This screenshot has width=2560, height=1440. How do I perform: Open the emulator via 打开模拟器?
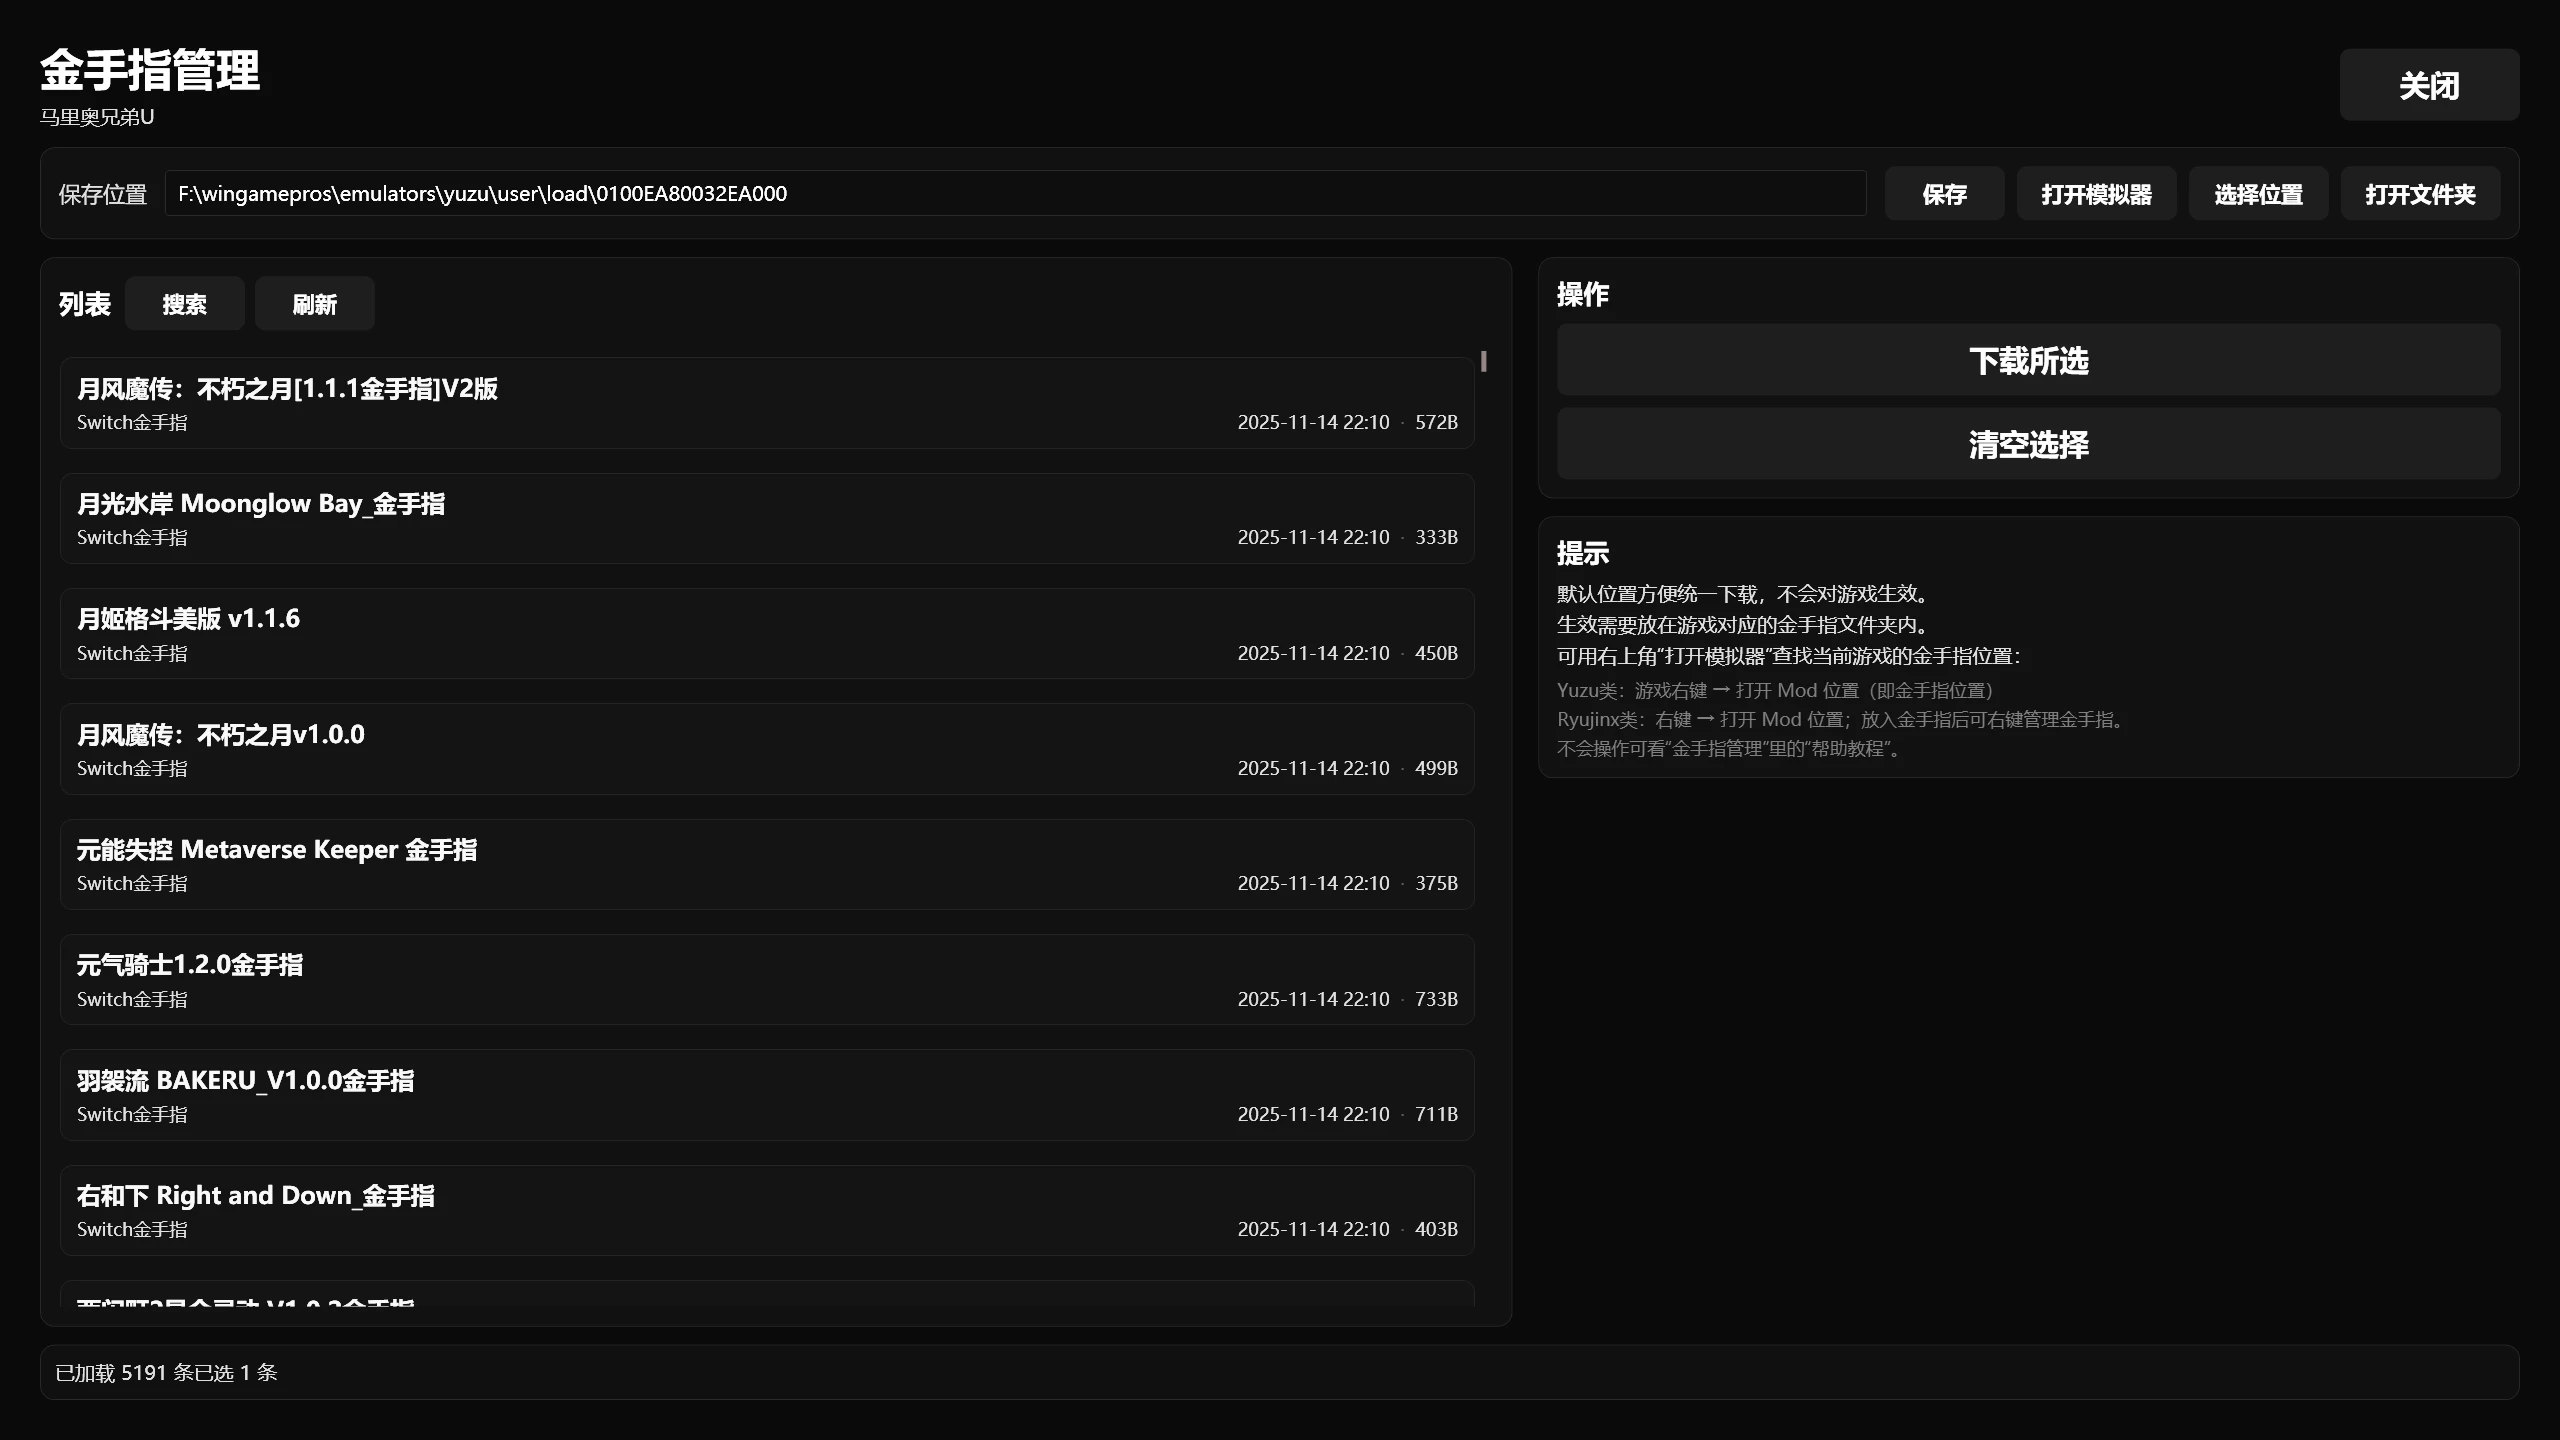2096,194
